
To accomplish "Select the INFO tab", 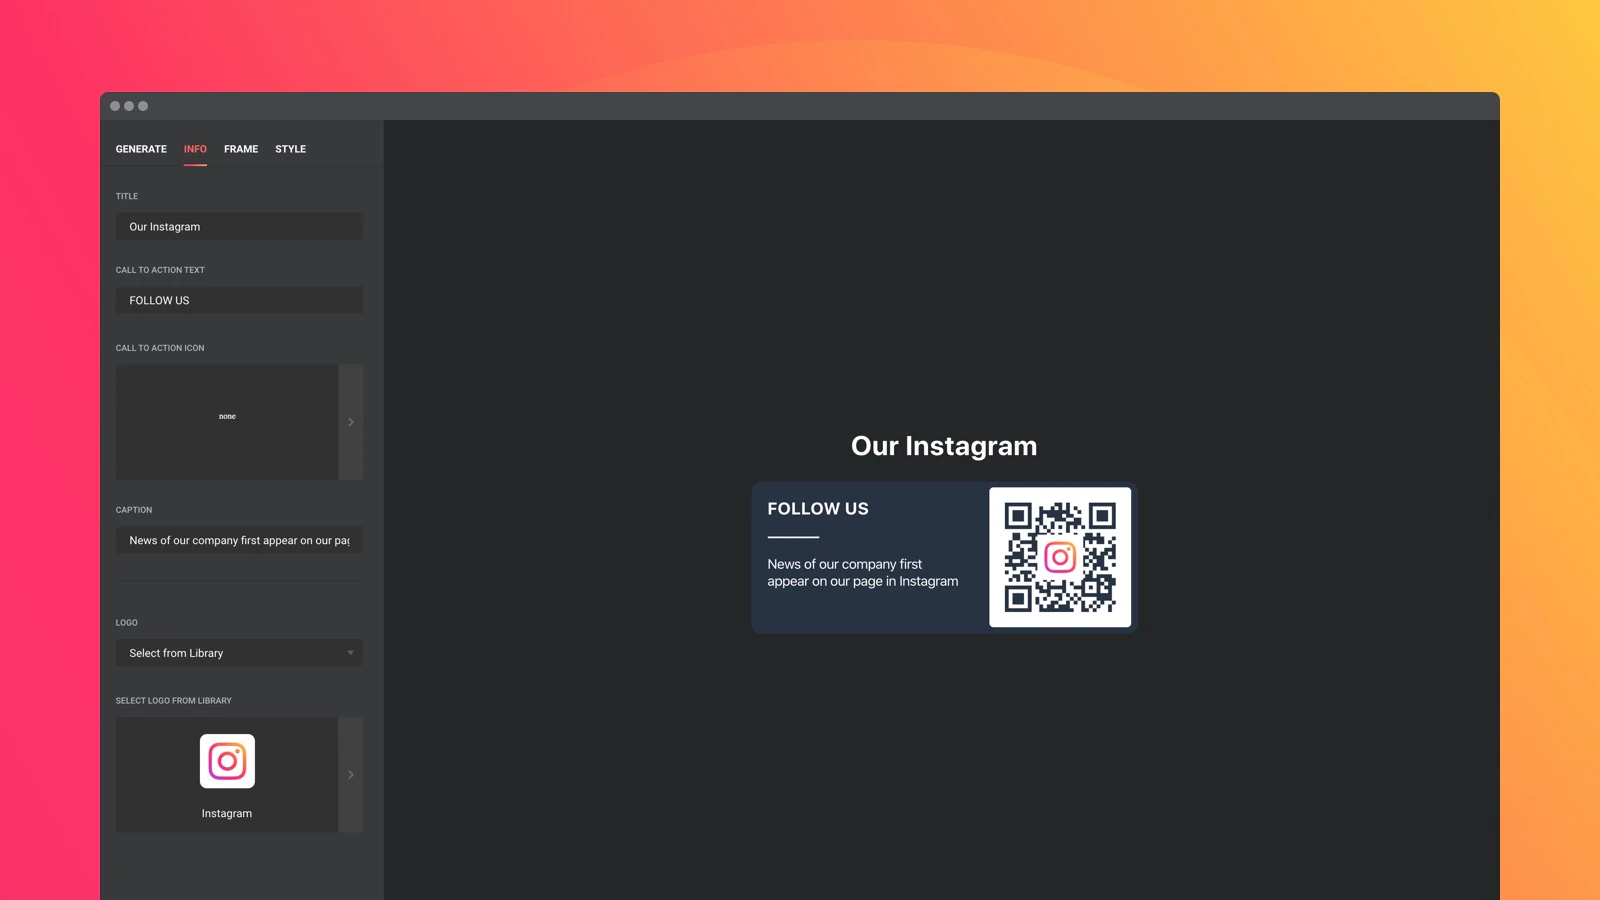I will pyautogui.click(x=195, y=149).
